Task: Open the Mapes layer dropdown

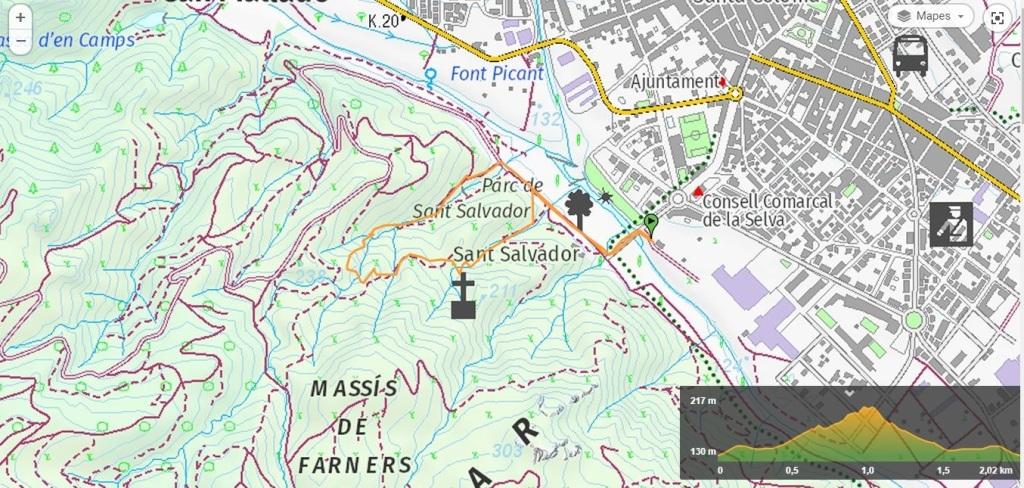Action: coord(931,16)
